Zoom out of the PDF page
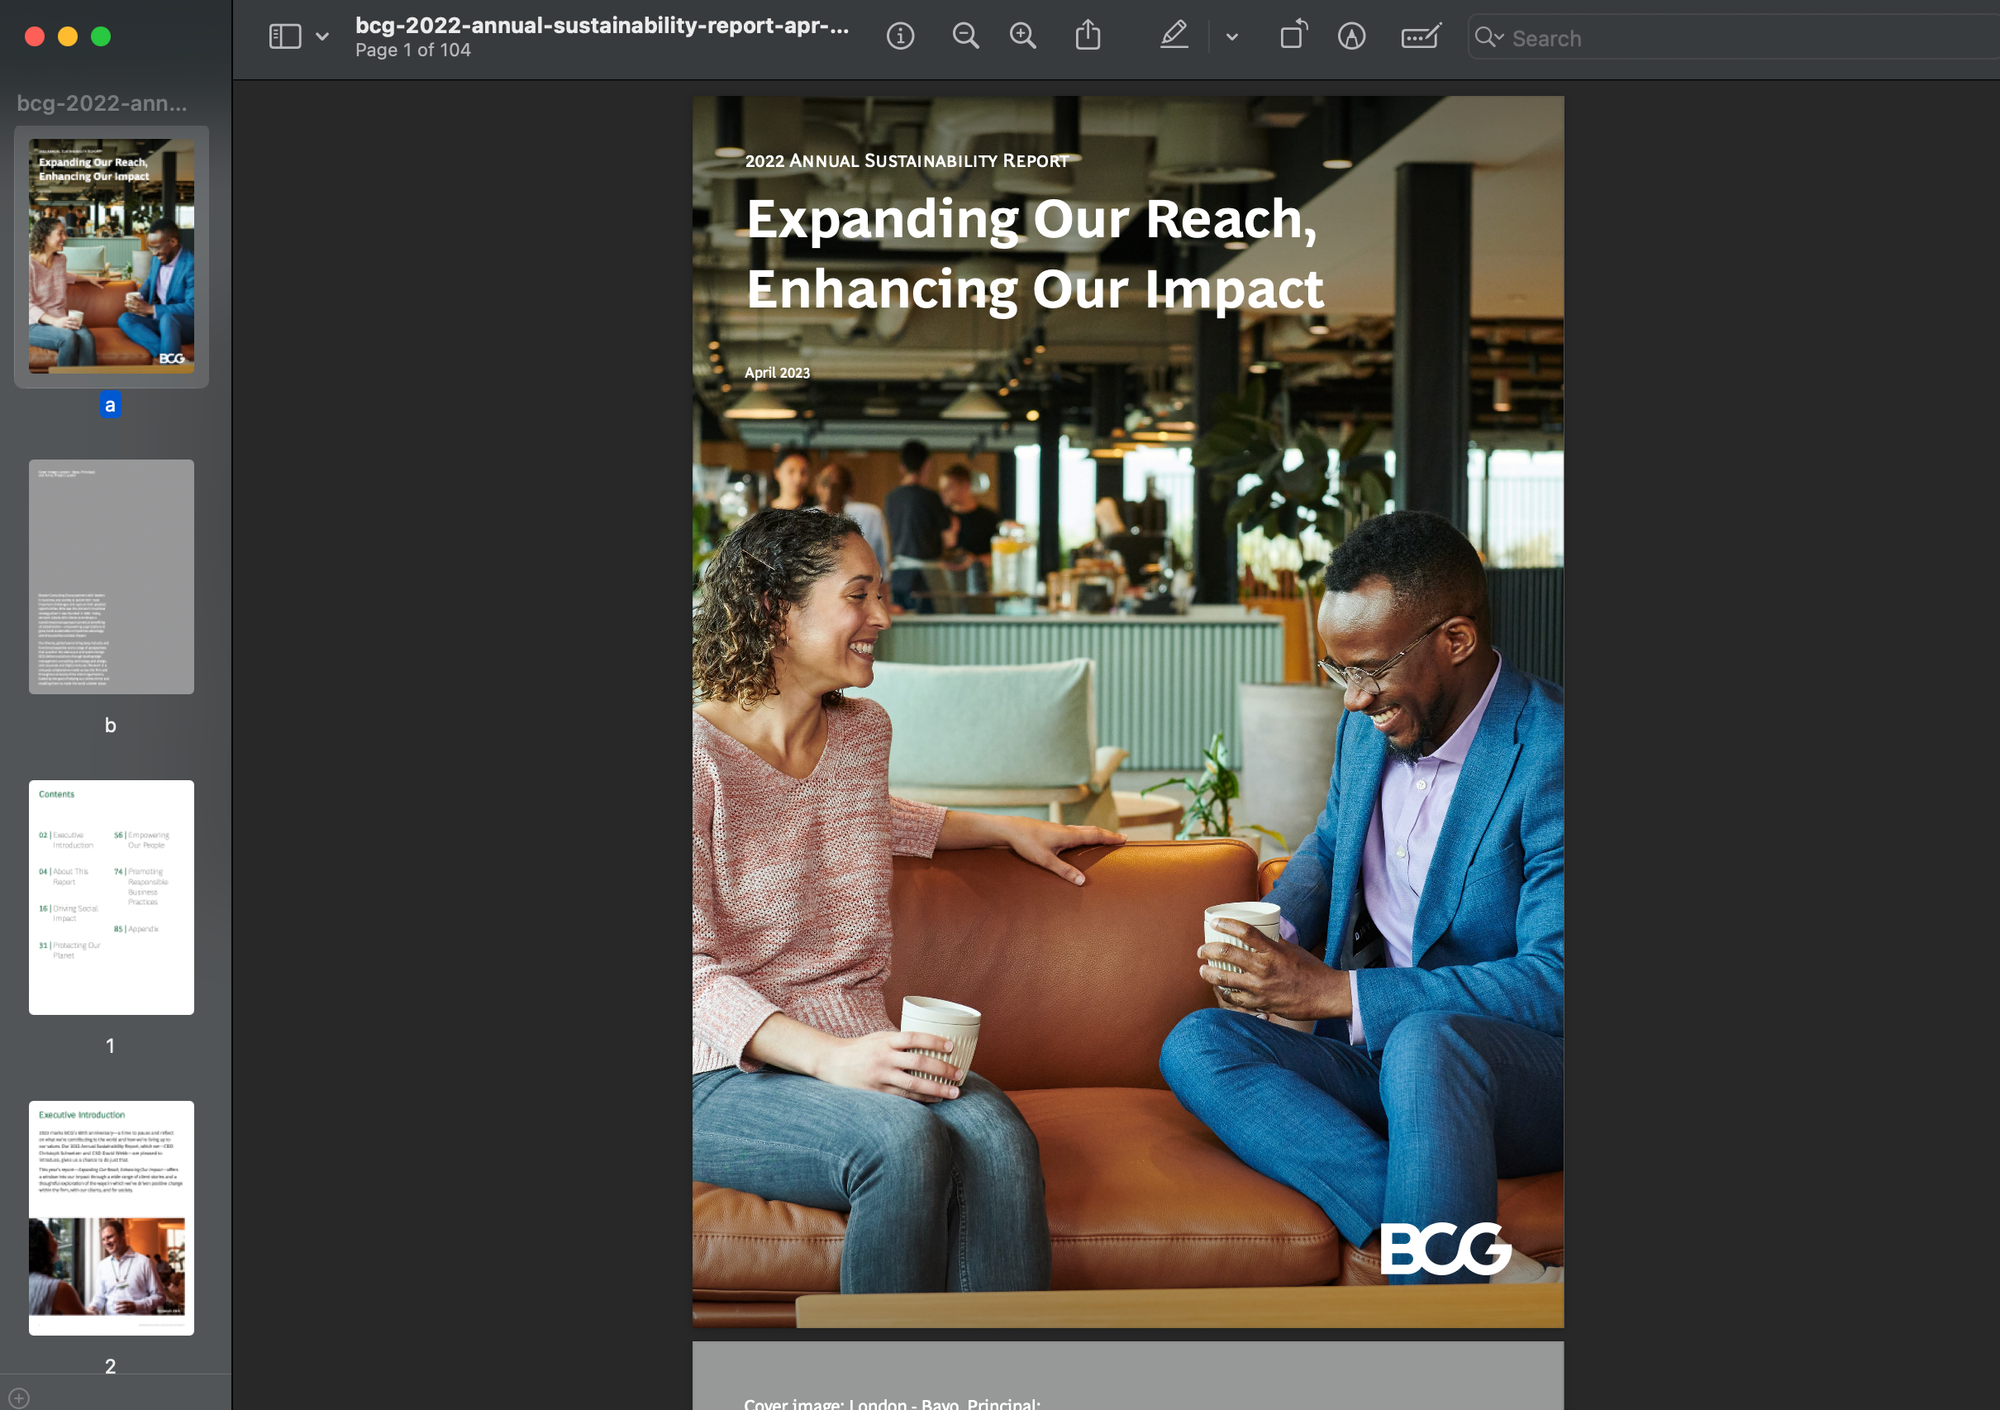The height and width of the screenshot is (1410, 2000). pos(965,37)
